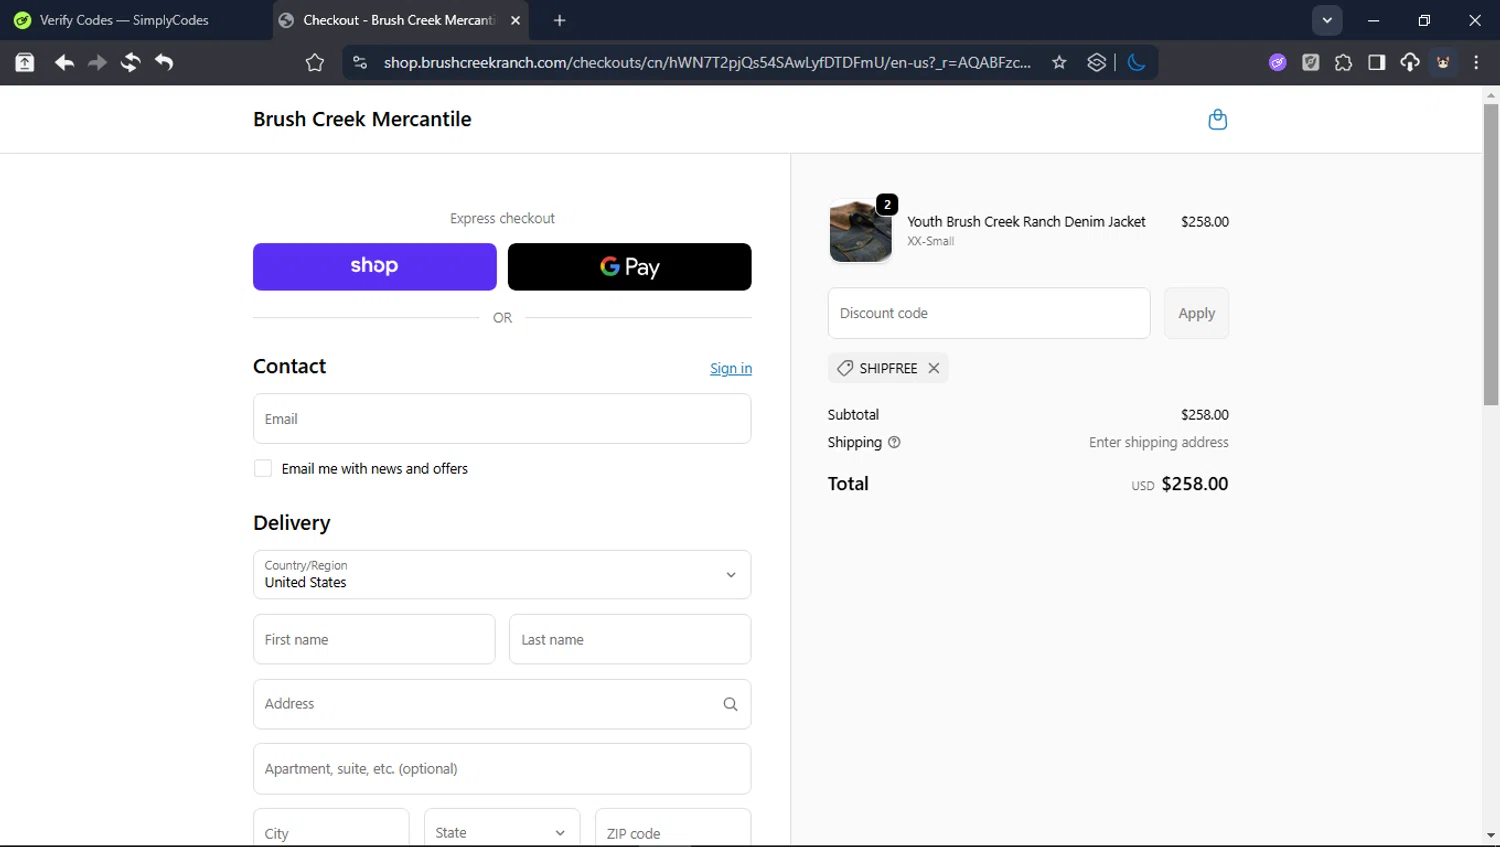Open a new browser tab

pyautogui.click(x=560, y=20)
